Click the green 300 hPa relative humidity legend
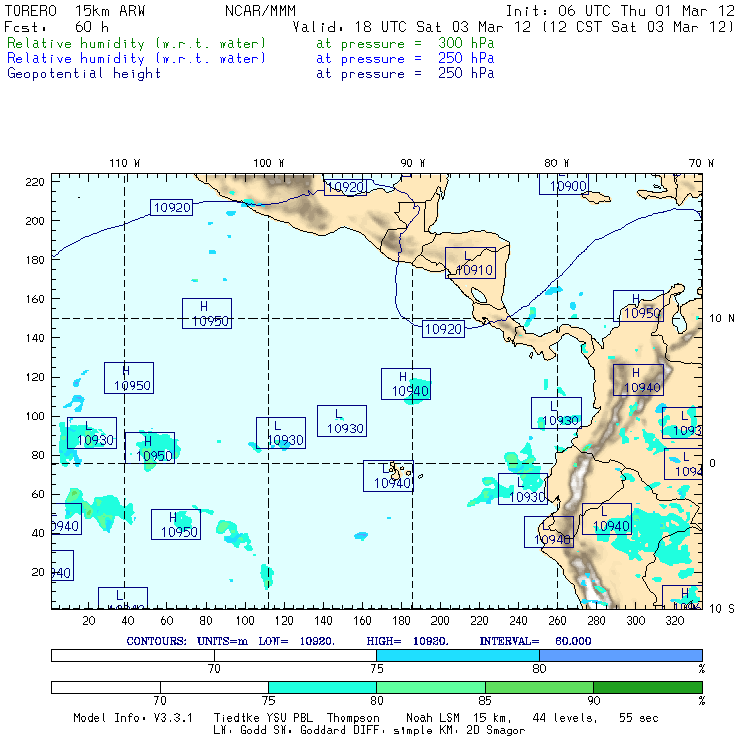 click(x=137, y=44)
